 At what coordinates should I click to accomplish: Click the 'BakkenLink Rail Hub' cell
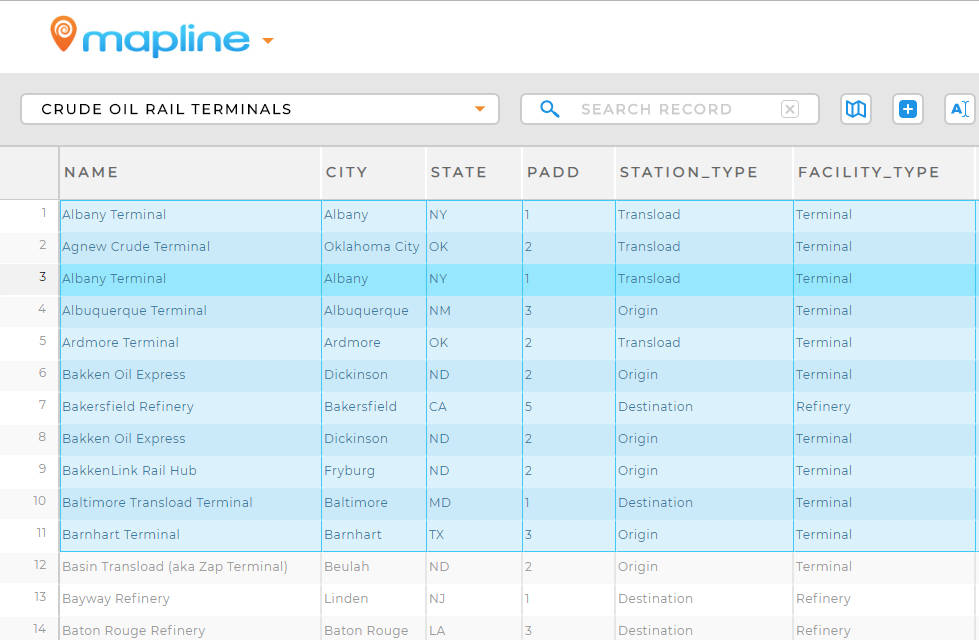tap(190, 471)
